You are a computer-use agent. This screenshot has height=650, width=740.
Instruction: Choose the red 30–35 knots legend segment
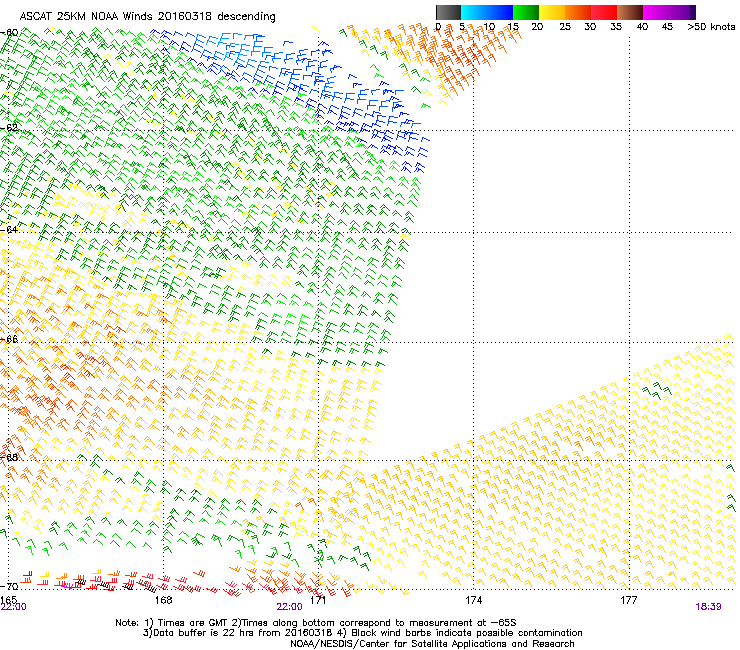click(x=604, y=12)
